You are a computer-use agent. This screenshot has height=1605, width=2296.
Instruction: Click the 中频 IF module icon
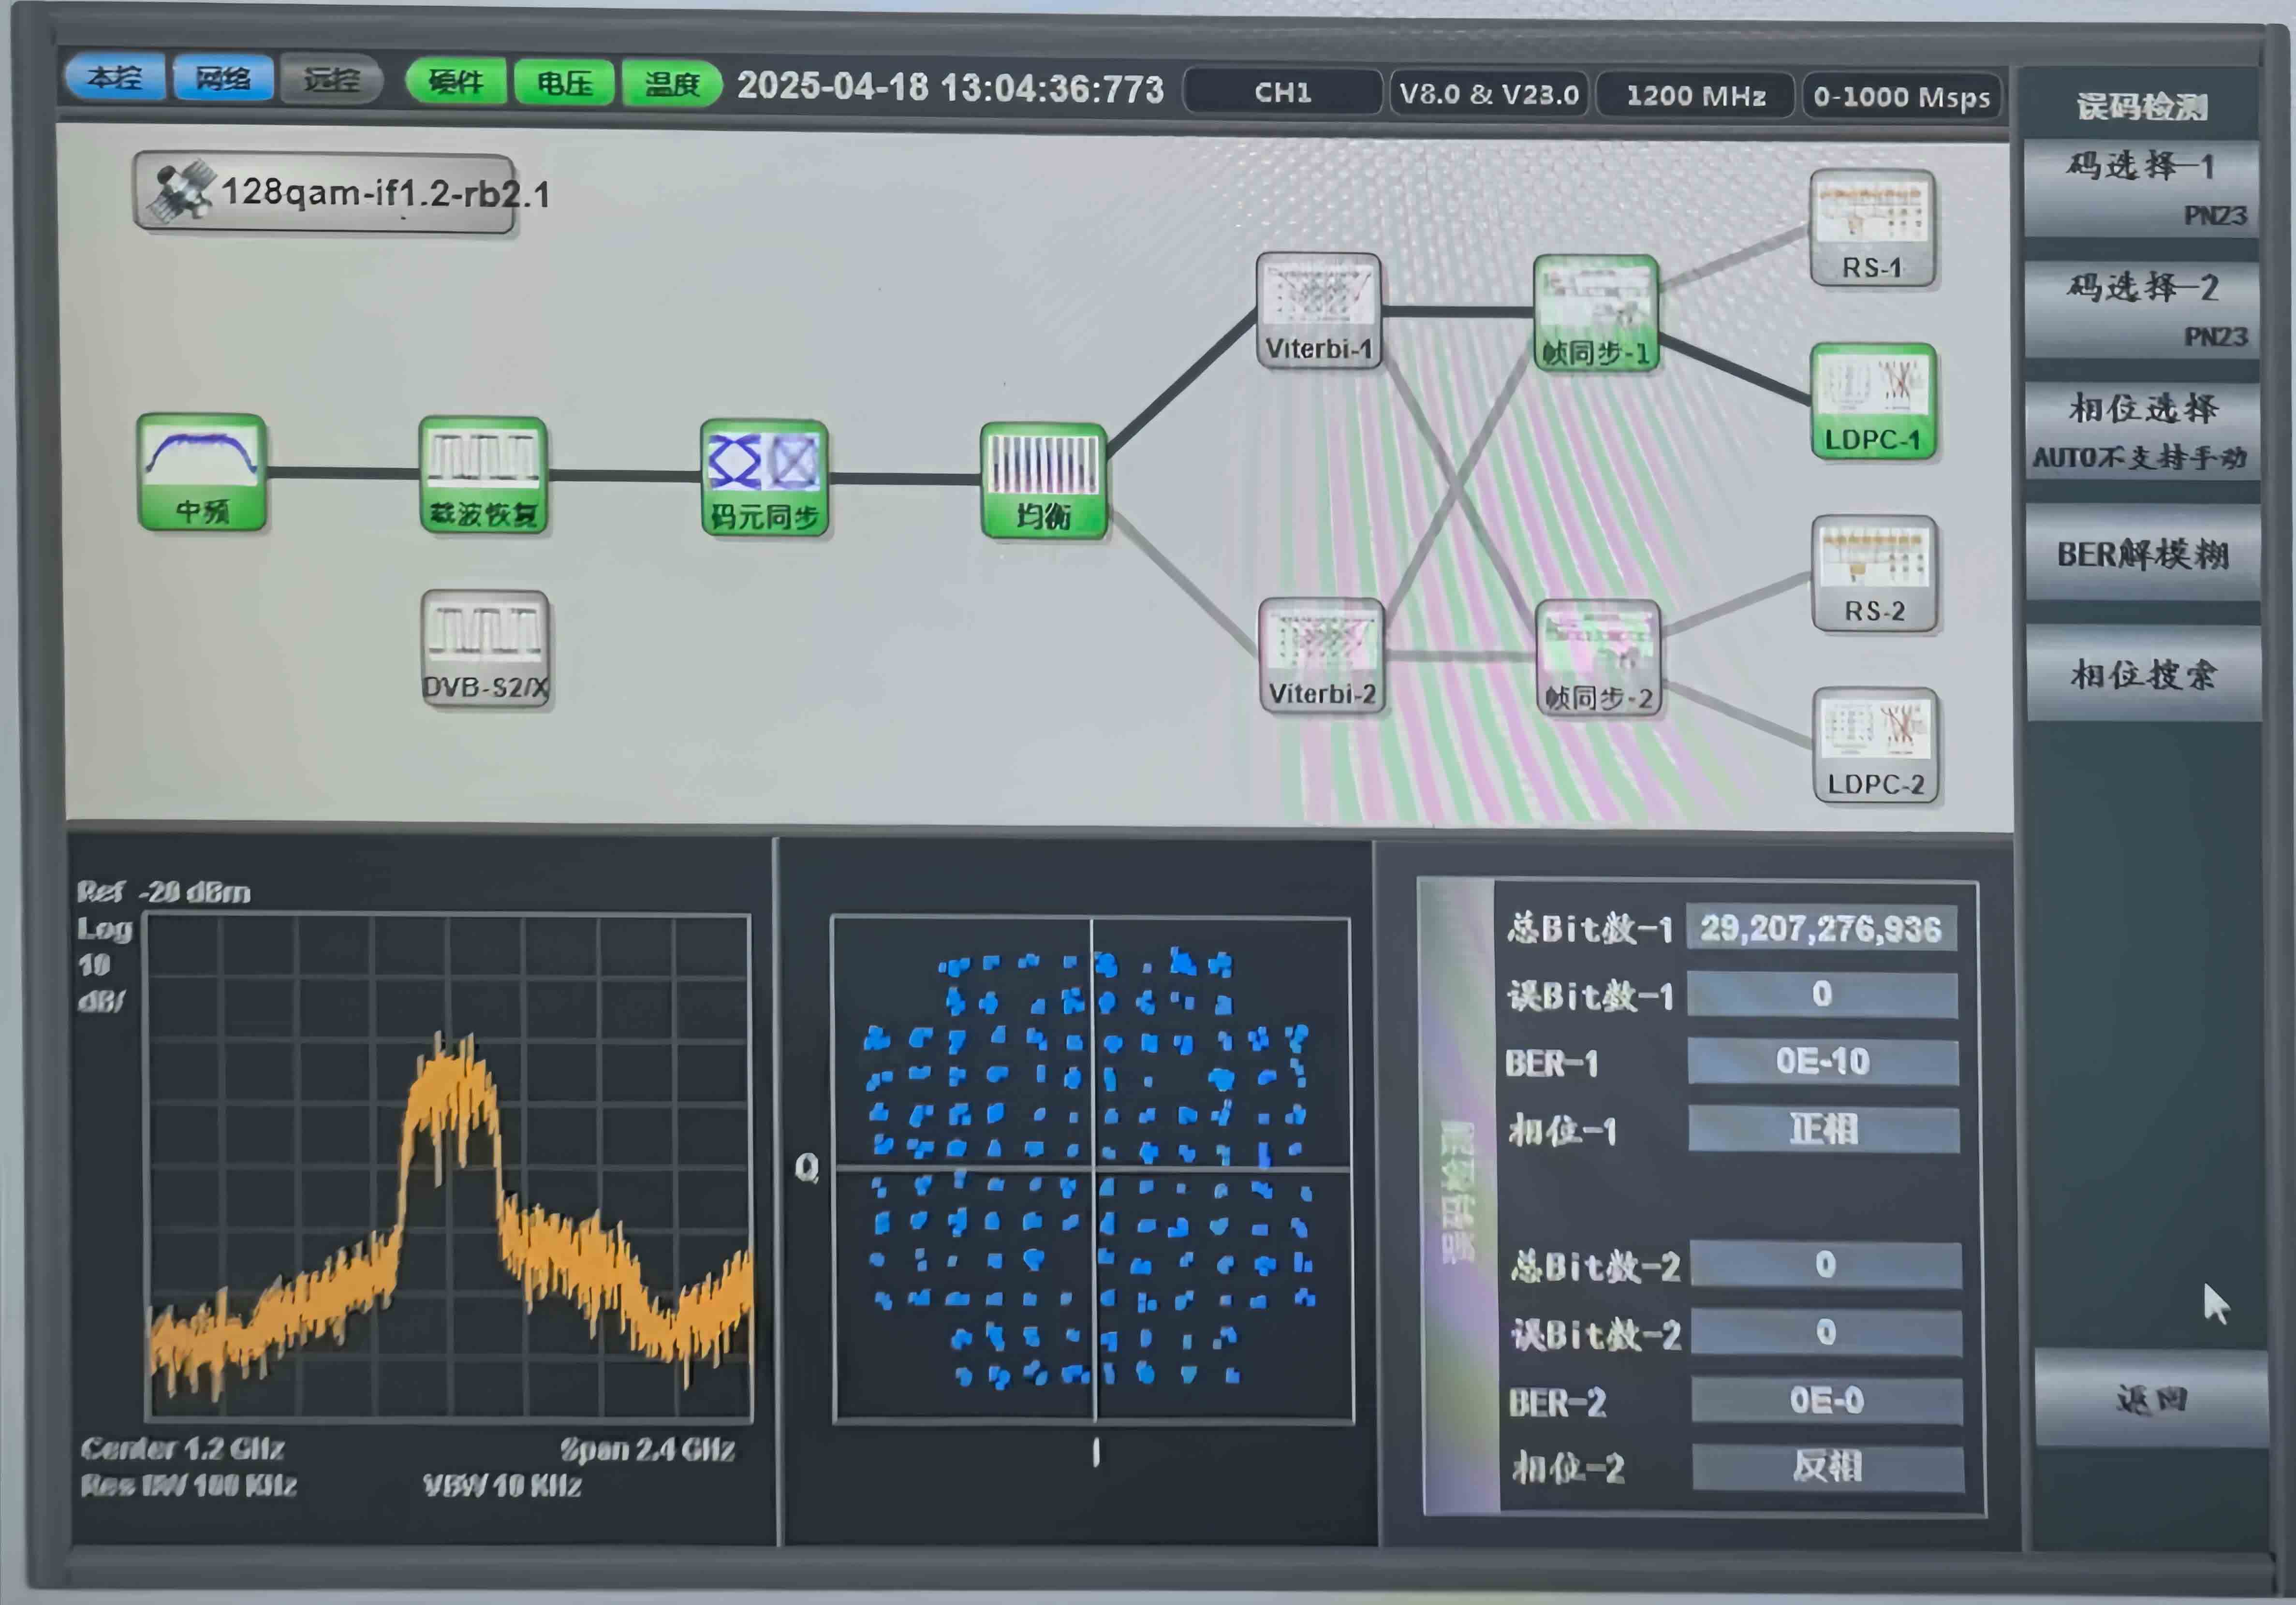point(201,472)
